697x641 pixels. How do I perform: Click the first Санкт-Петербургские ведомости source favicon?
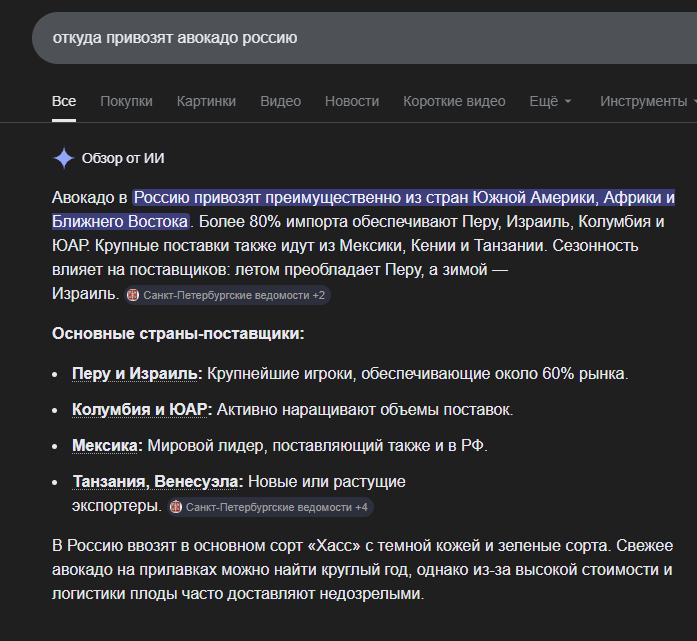(x=133, y=296)
